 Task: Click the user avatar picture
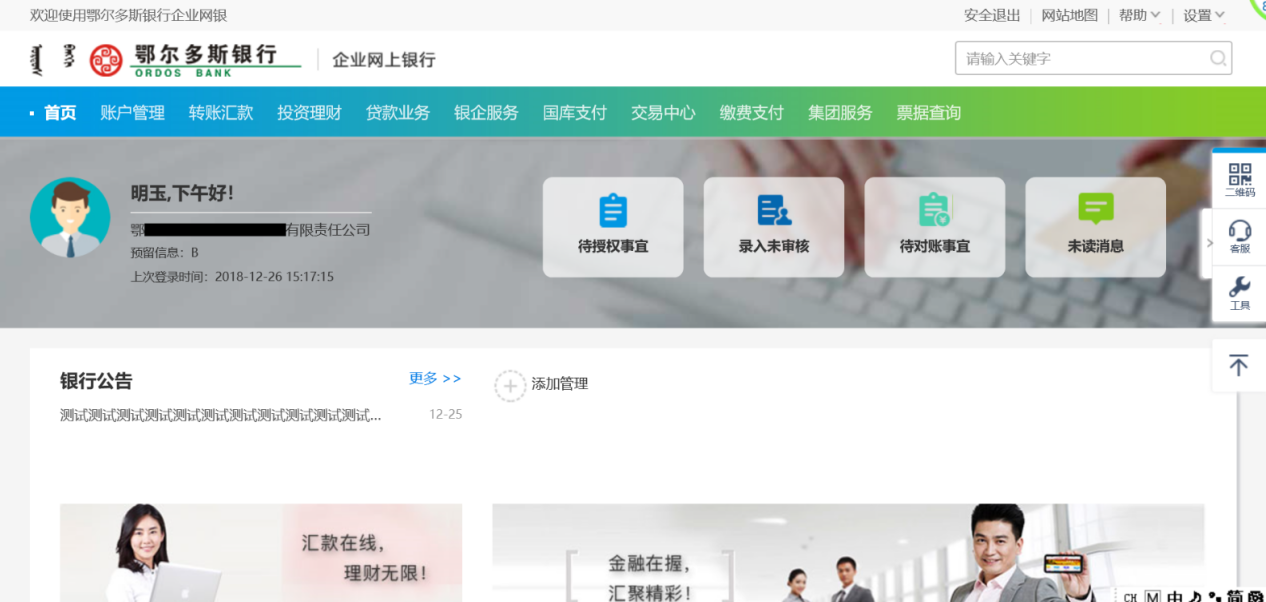(x=70, y=217)
